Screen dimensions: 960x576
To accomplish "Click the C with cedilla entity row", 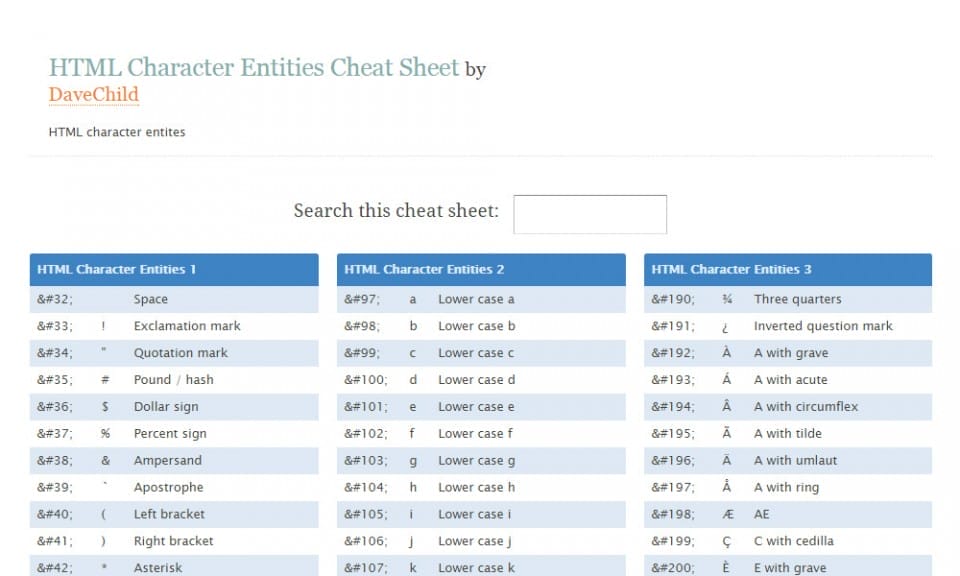I will tap(780, 541).
